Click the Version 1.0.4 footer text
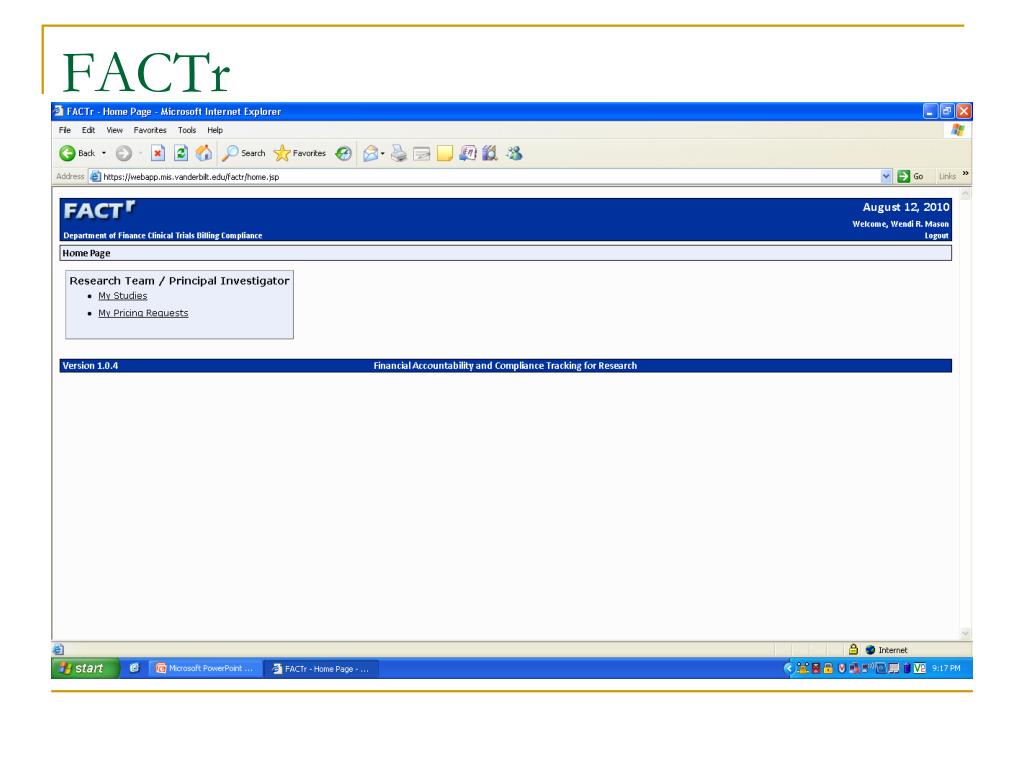 (x=90, y=366)
